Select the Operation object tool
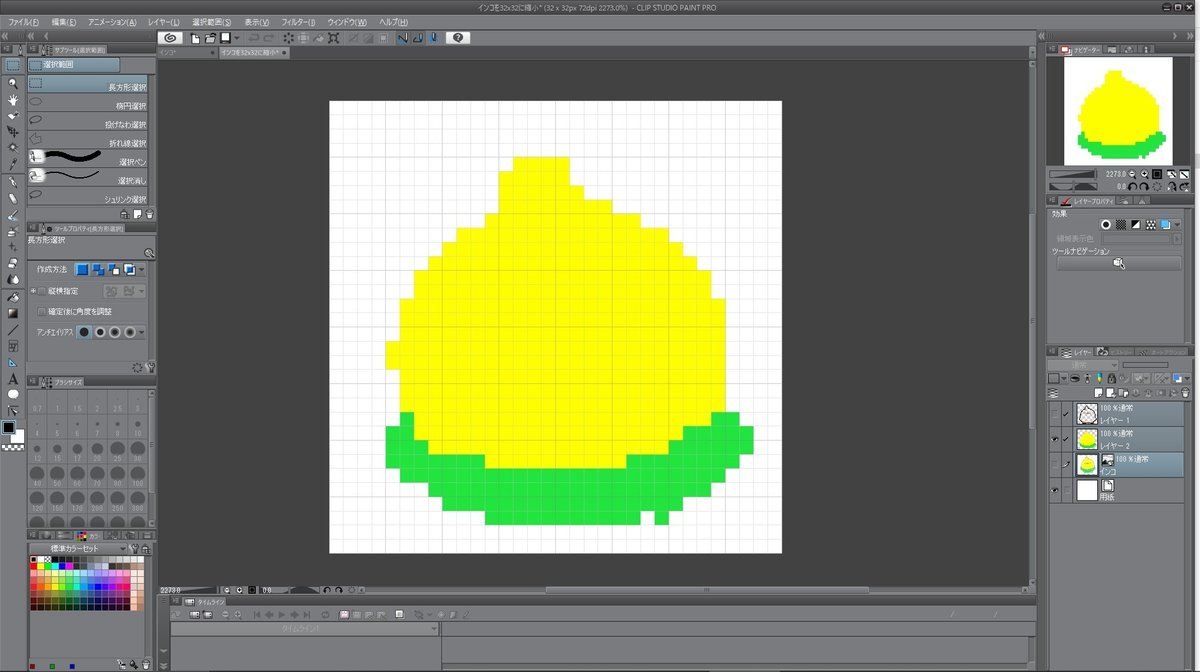 click(x=13, y=115)
